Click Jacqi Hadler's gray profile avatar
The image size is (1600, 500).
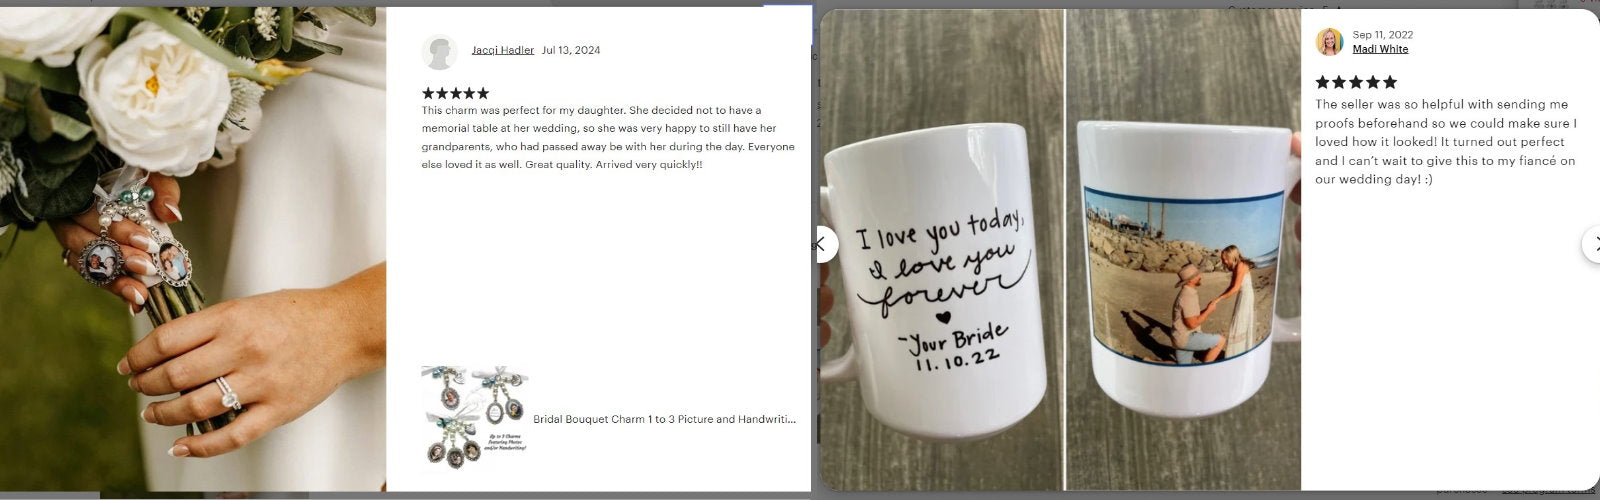[440, 51]
